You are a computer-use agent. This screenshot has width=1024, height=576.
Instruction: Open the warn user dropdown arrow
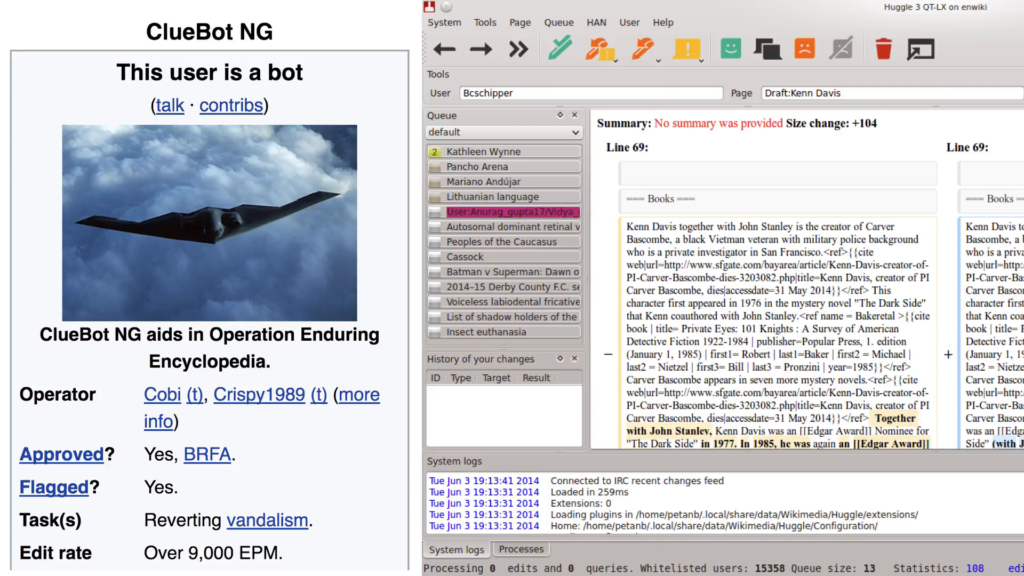701,60
